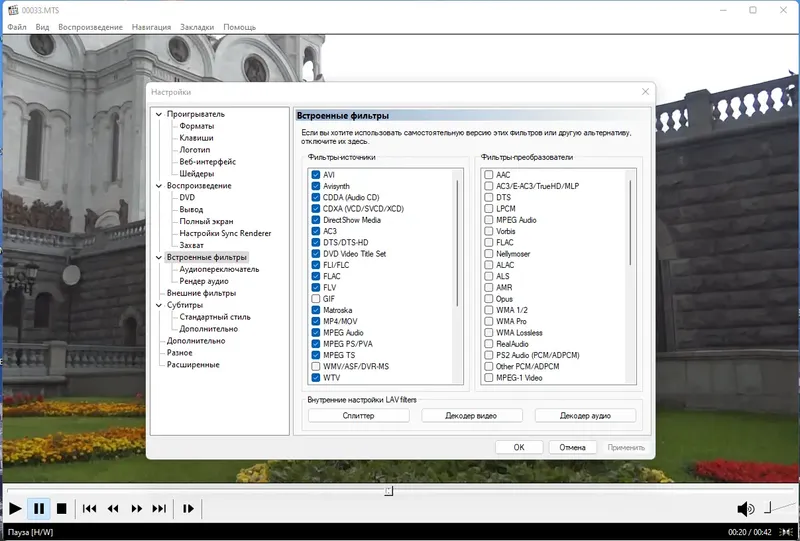Select Аудиопереключатель in the tree
This screenshot has height=541, width=800.
point(219,269)
